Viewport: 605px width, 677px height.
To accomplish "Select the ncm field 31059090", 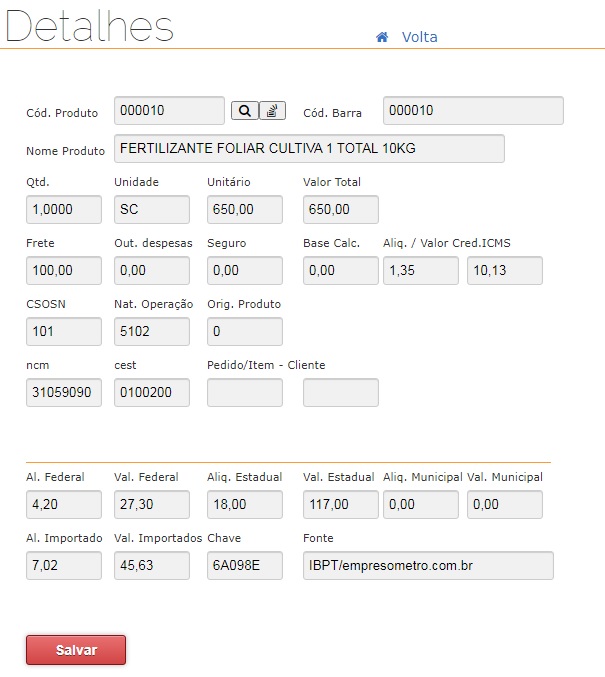I will pyautogui.click(x=64, y=393).
